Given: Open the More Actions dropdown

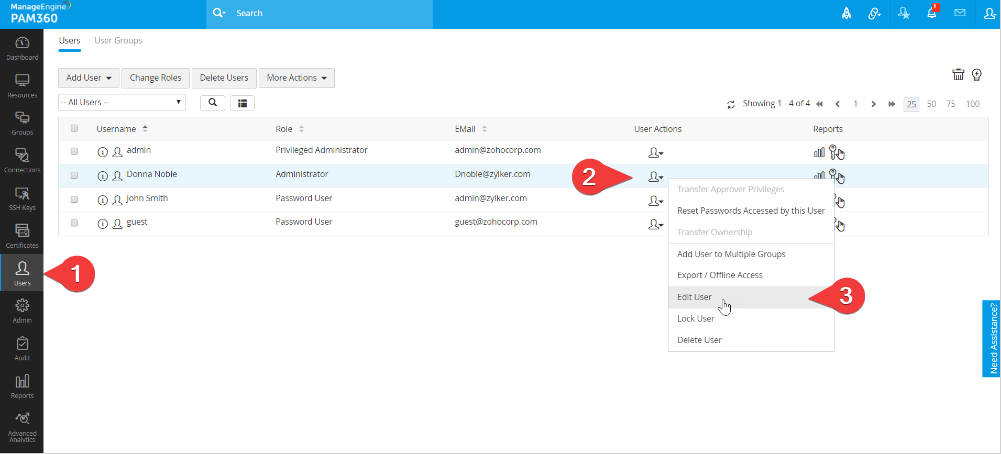Looking at the screenshot, I should click(x=296, y=78).
